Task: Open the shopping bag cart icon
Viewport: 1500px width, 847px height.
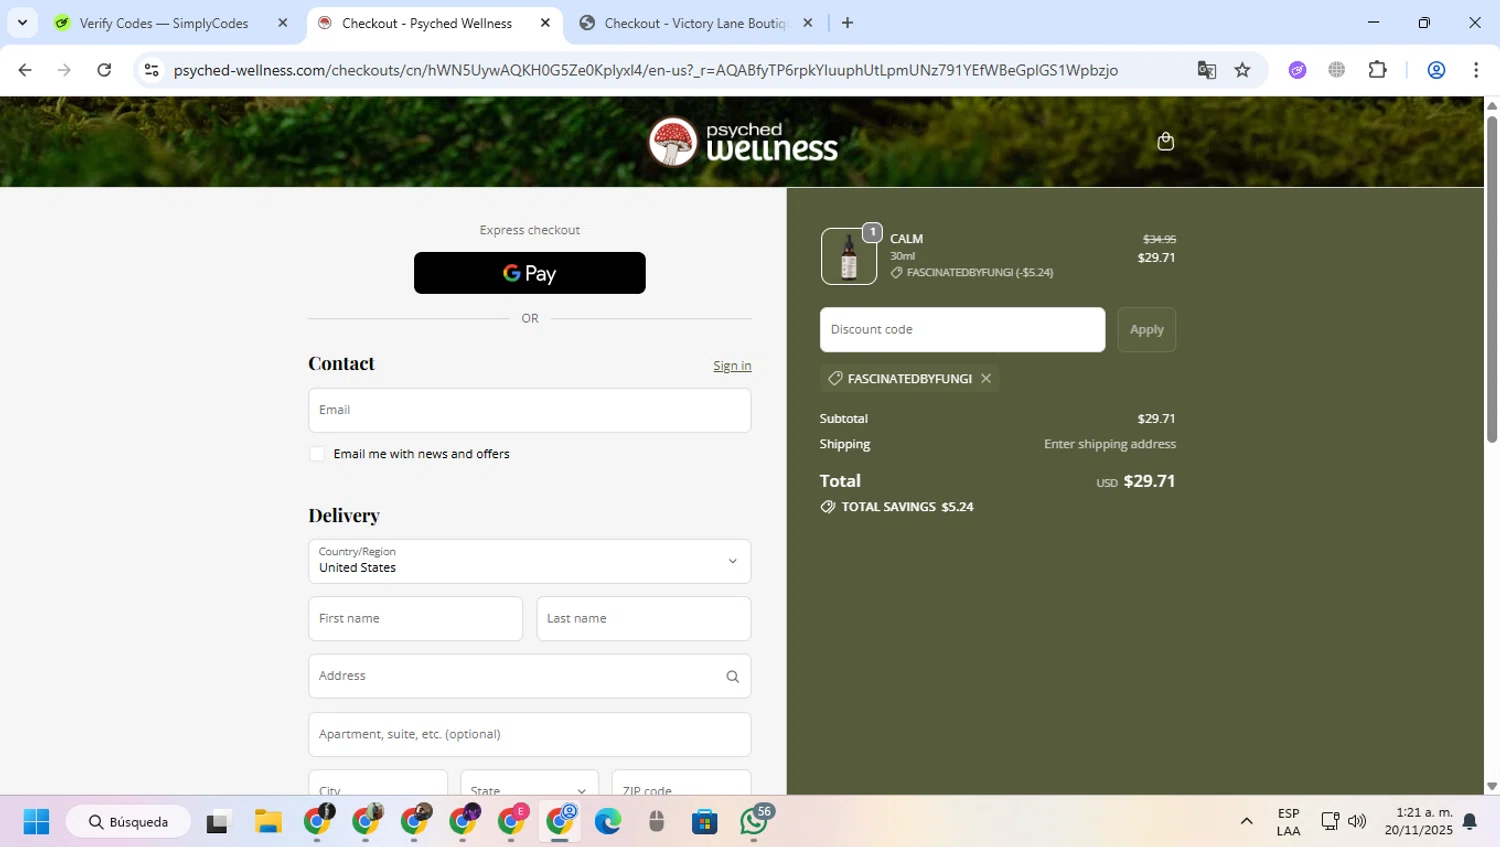Action: tap(1165, 141)
